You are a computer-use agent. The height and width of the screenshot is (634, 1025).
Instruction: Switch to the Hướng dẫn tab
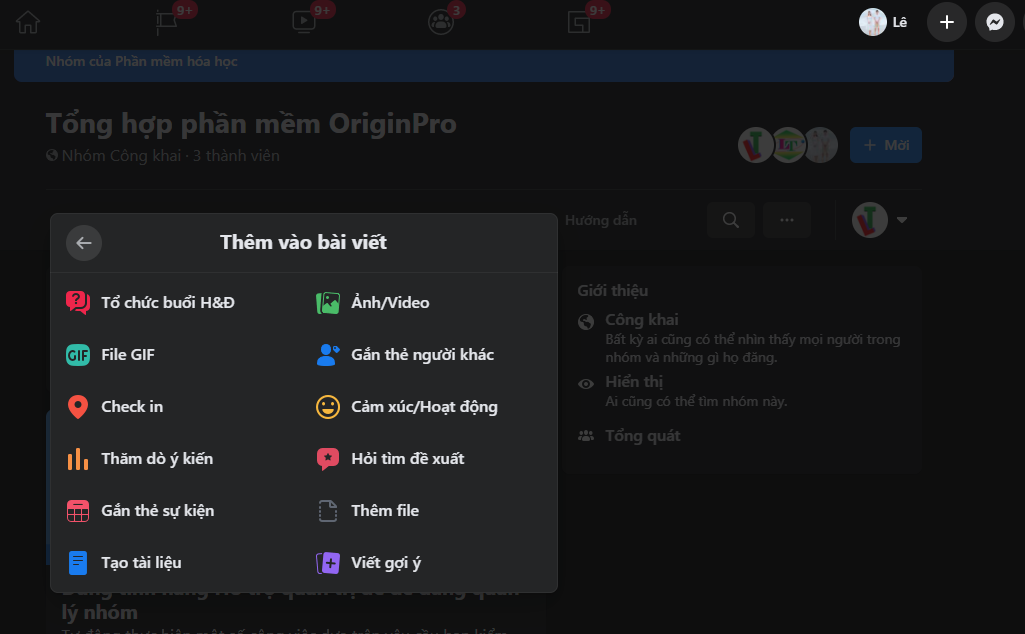[601, 220]
